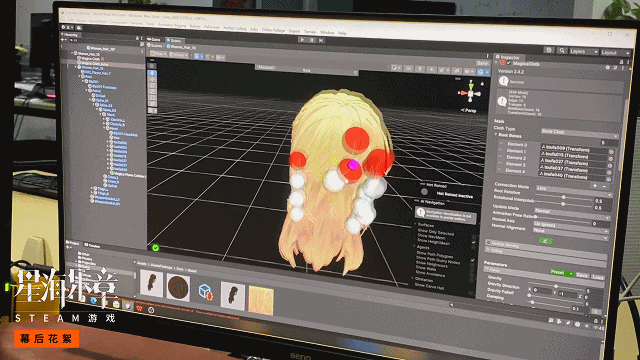Viewport: 640px width, 360px height.
Task: Toggle Show HeightMesh checkbox
Action: click(x=473, y=242)
